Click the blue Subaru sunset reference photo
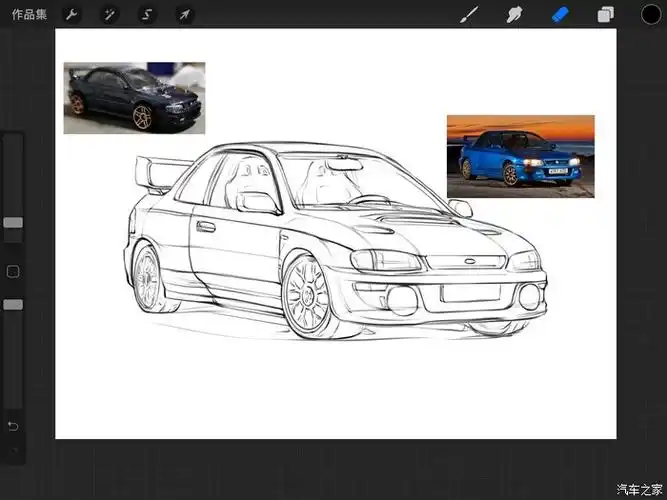Image resolution: width=667 pixels, height=500 pixels. [520, 156]
